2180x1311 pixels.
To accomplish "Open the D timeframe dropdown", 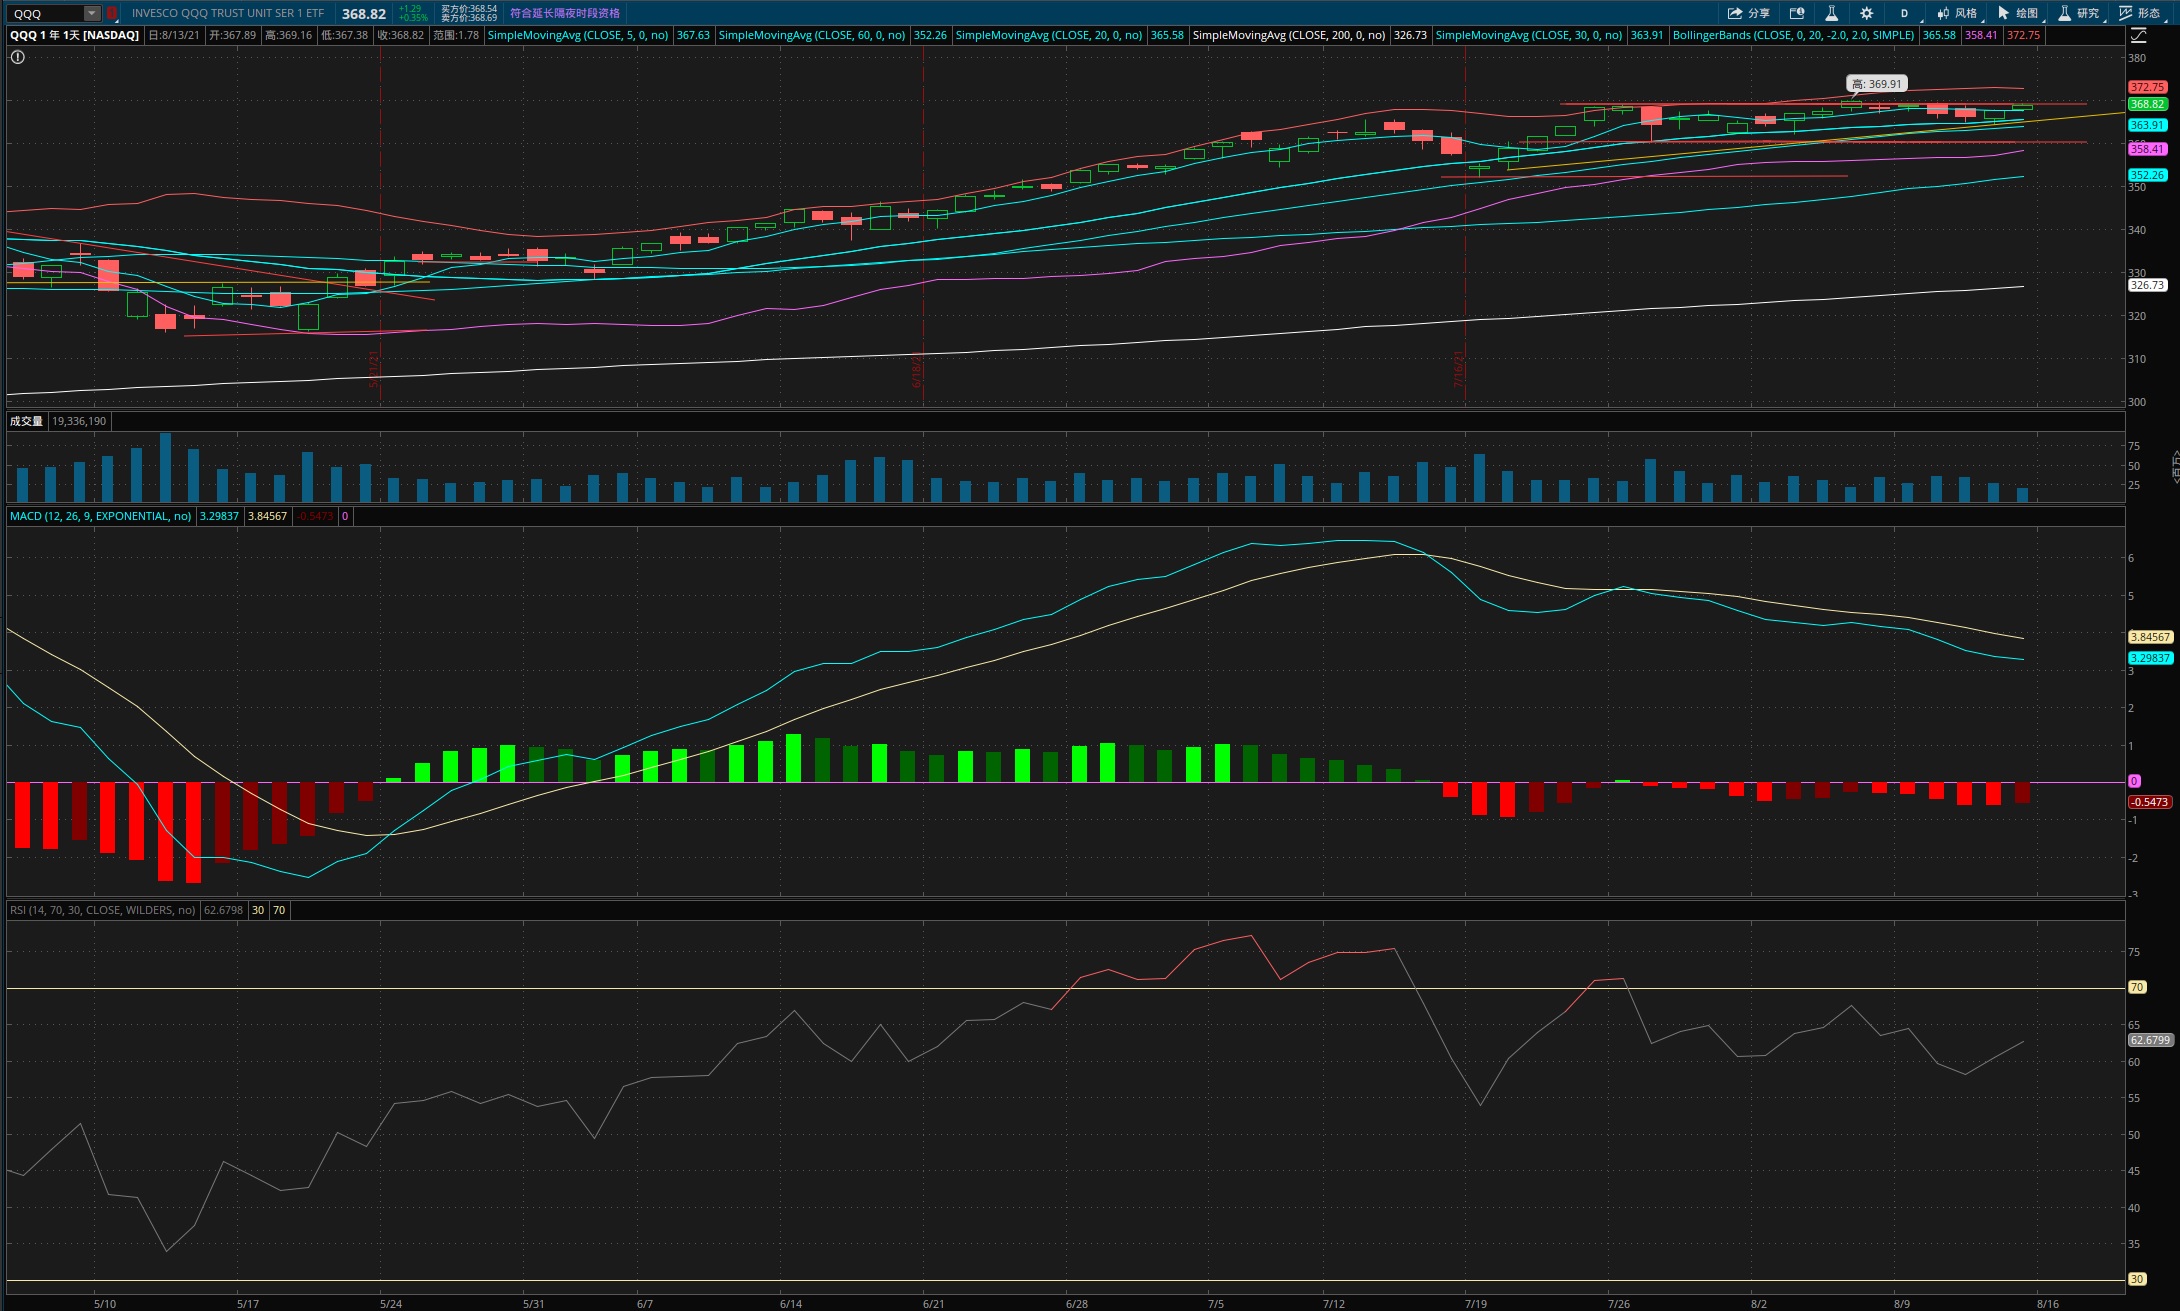I will pos(1905,13).
